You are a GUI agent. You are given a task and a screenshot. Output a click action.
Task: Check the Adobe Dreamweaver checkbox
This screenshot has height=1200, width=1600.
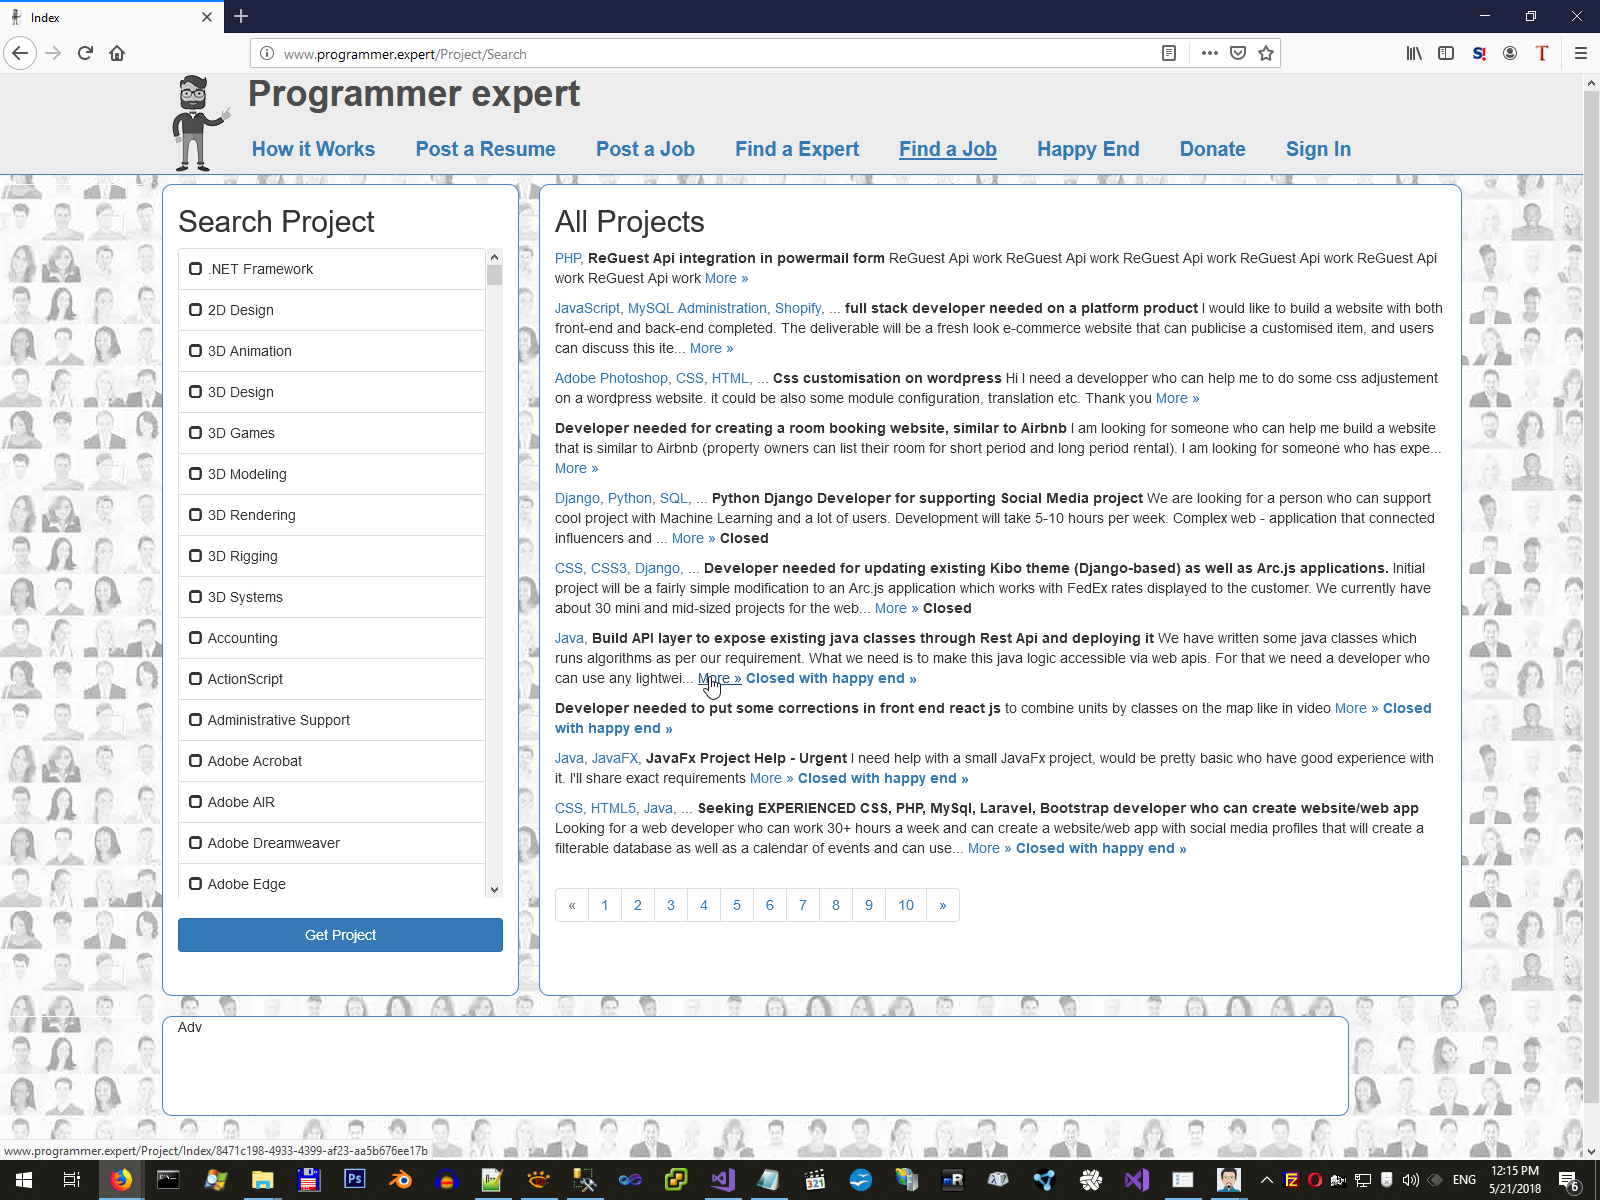tap(196, 843)
